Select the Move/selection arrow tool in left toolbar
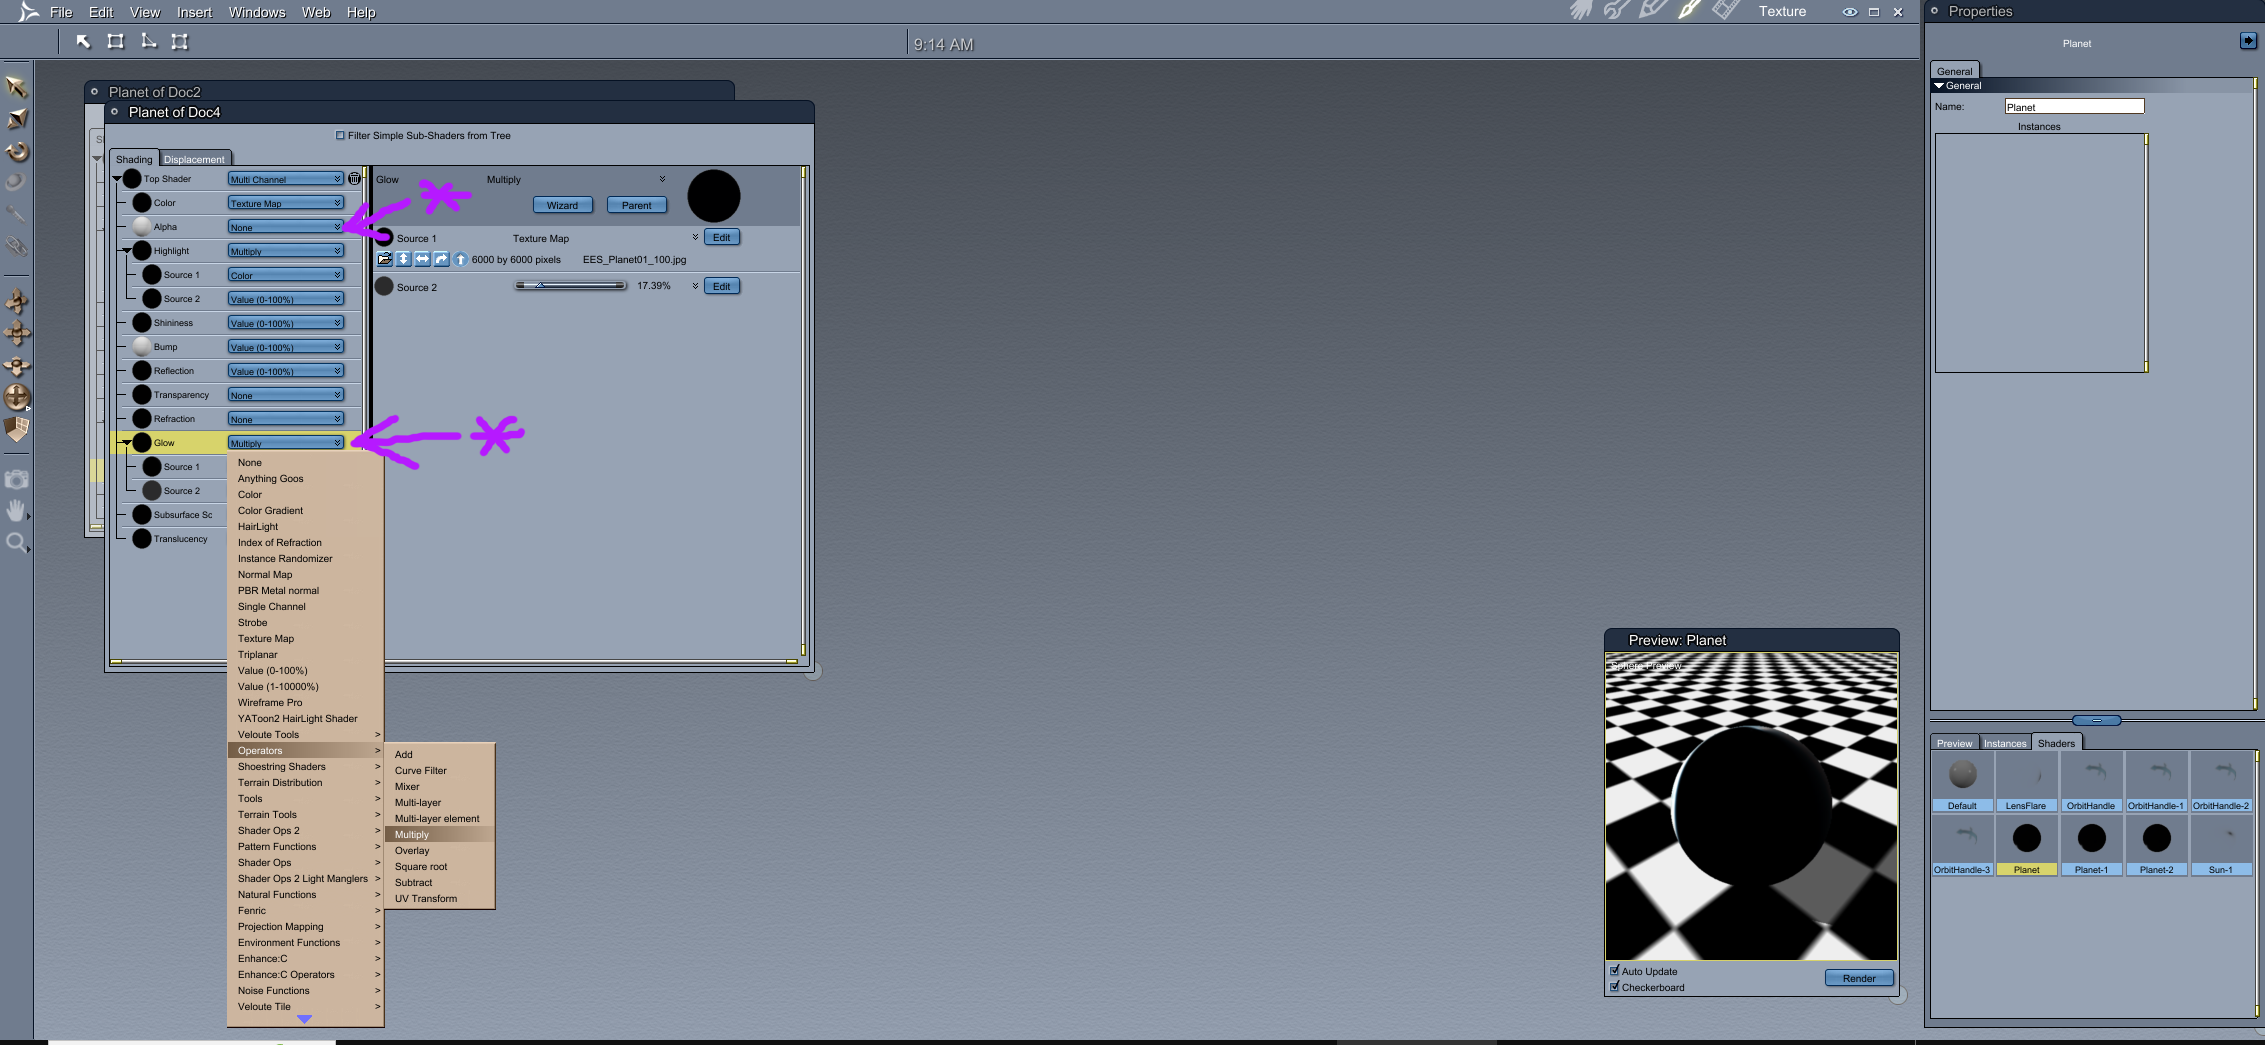 tap(16, 87)
